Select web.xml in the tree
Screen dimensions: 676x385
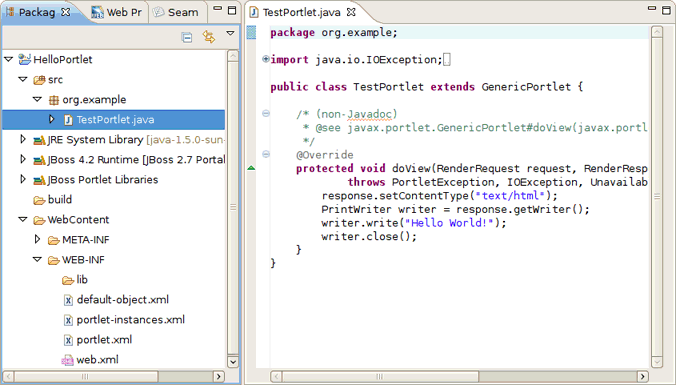click(97, 360)
